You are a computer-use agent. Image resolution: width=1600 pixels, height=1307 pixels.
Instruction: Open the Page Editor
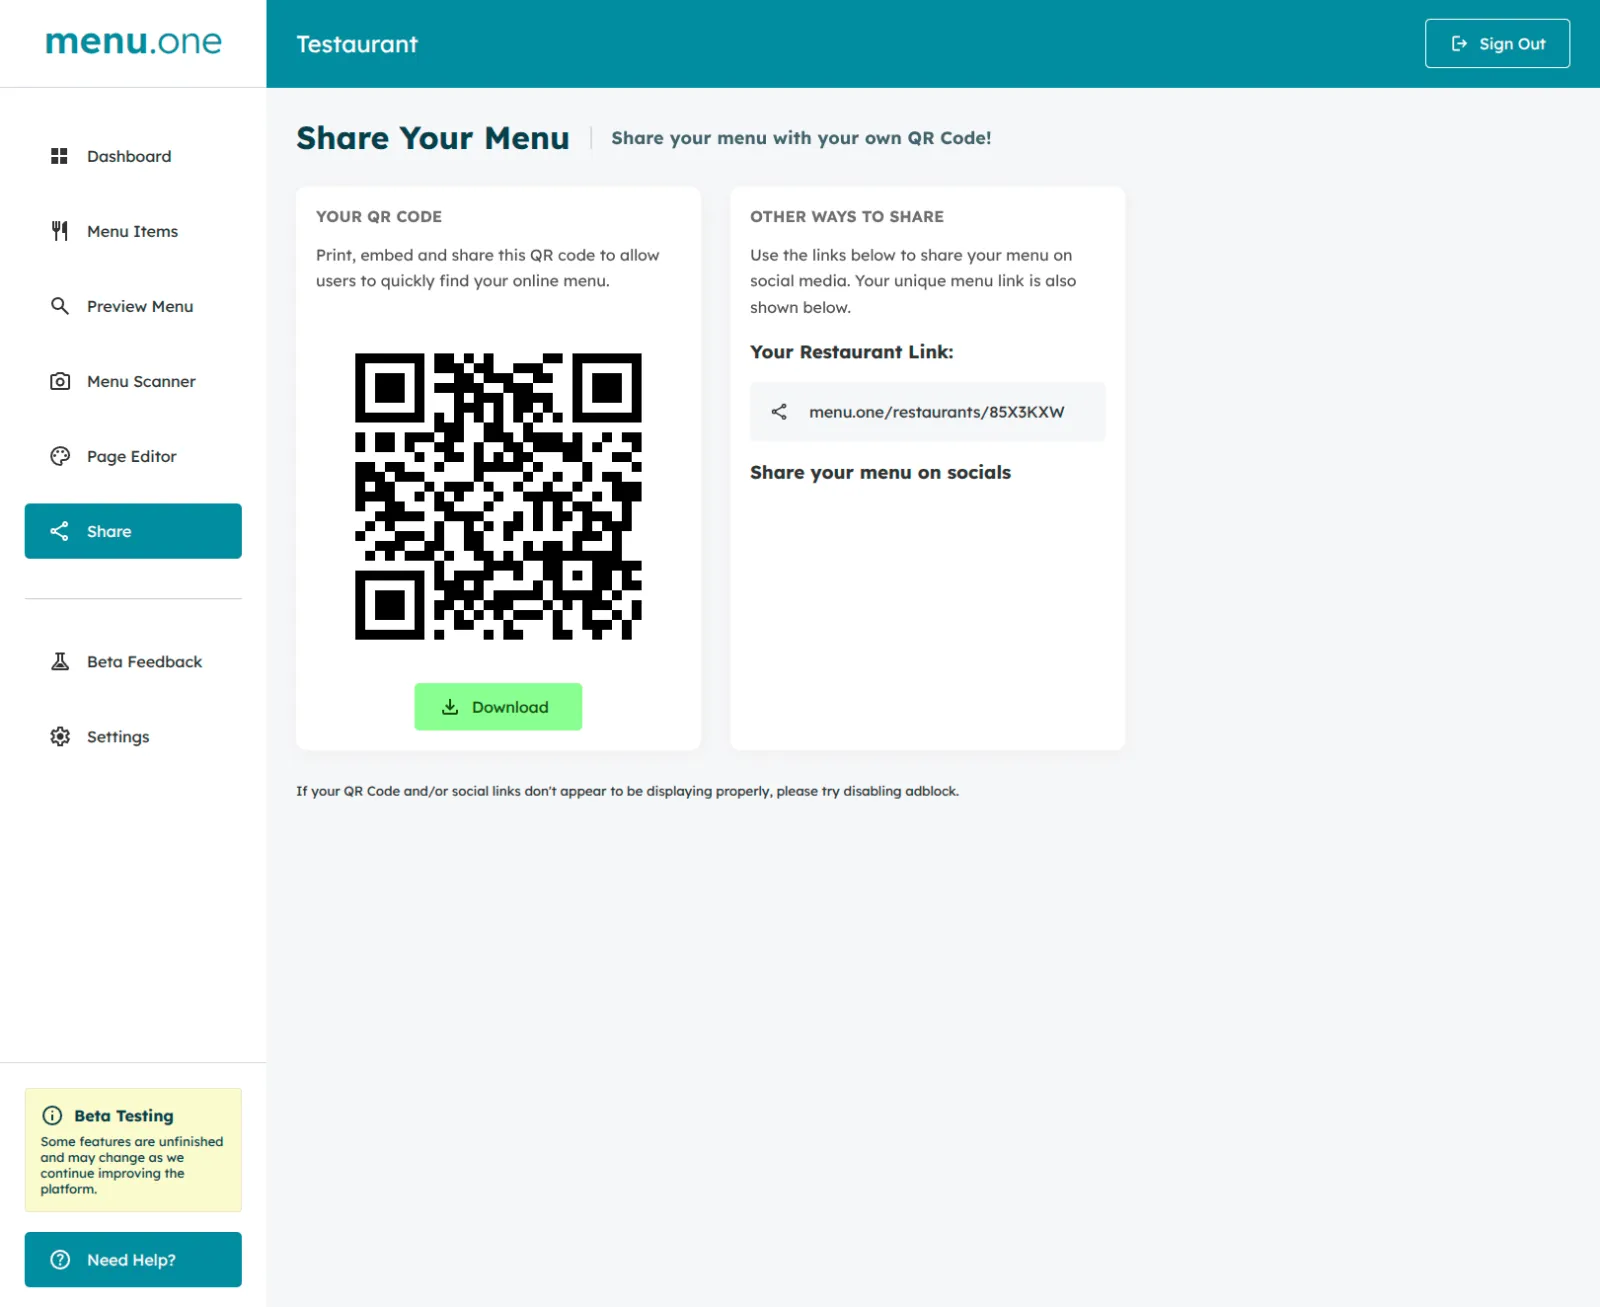tap(133, 456)
